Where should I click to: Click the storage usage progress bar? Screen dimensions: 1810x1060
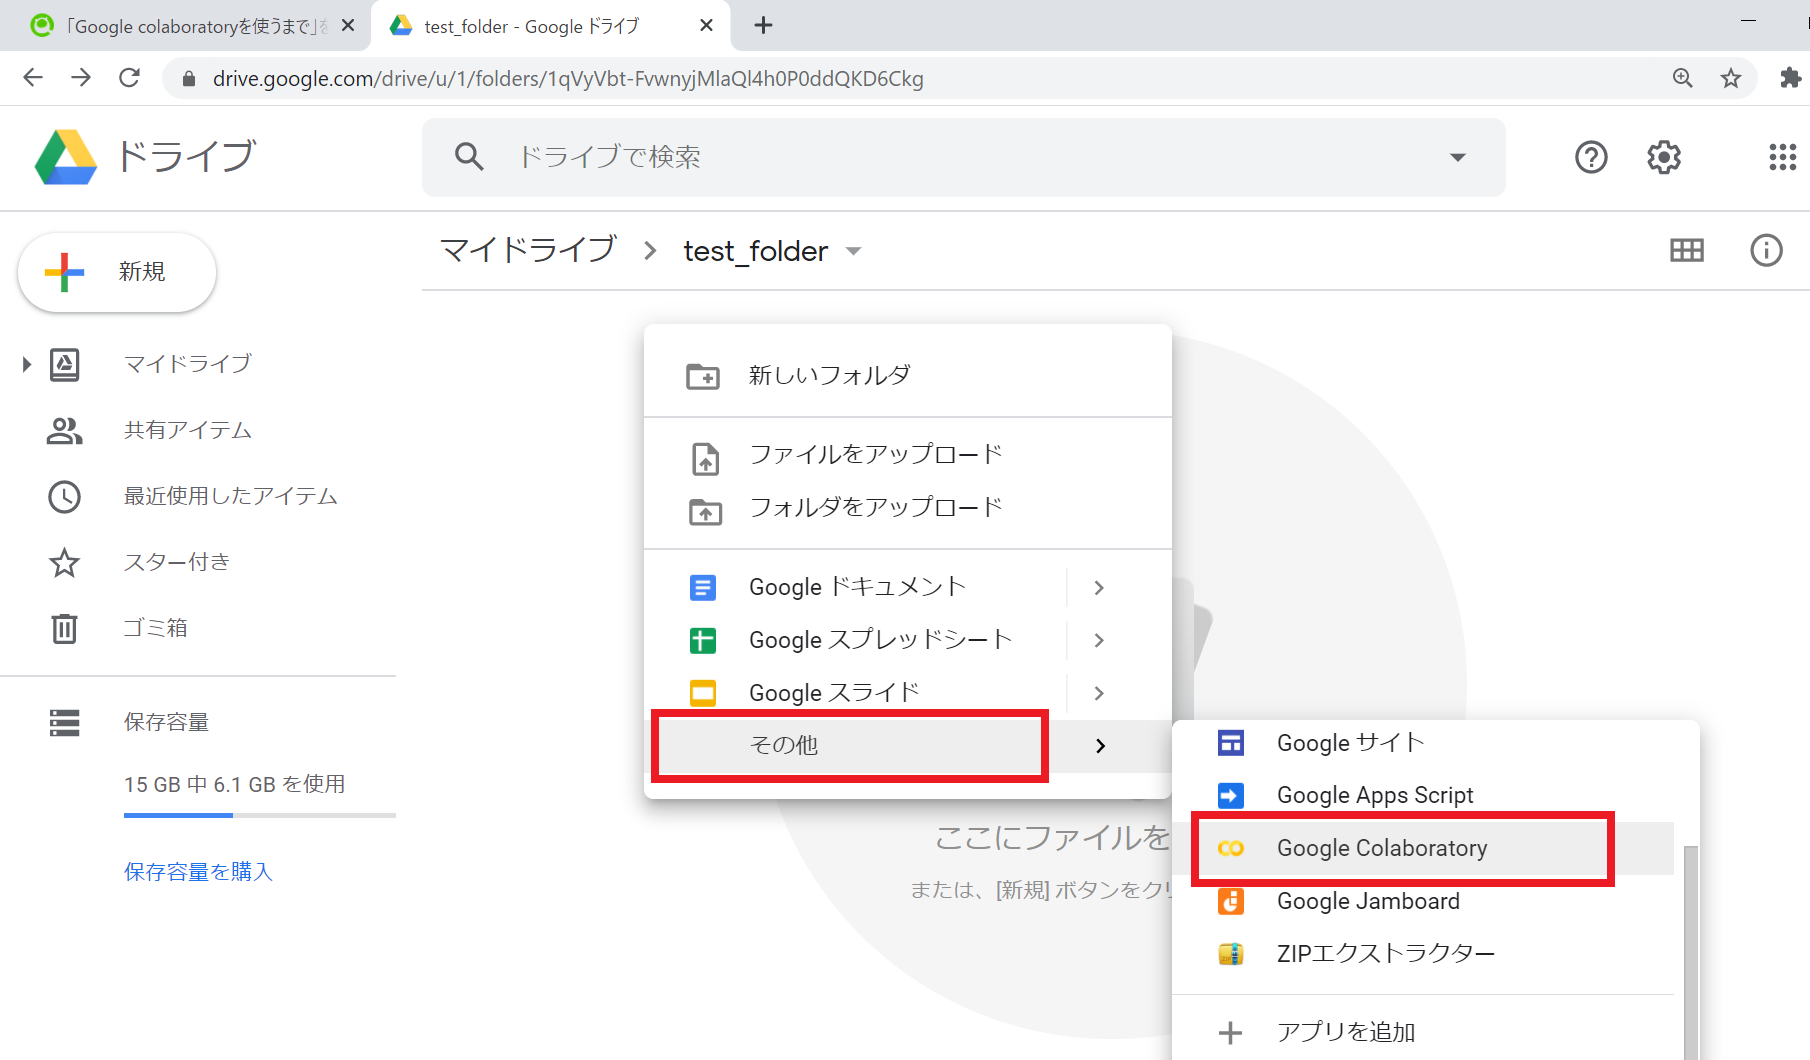(260, 815)
